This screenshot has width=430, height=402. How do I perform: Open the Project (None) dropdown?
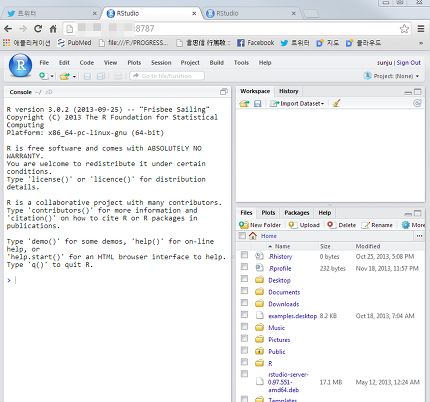click(391, 76)
